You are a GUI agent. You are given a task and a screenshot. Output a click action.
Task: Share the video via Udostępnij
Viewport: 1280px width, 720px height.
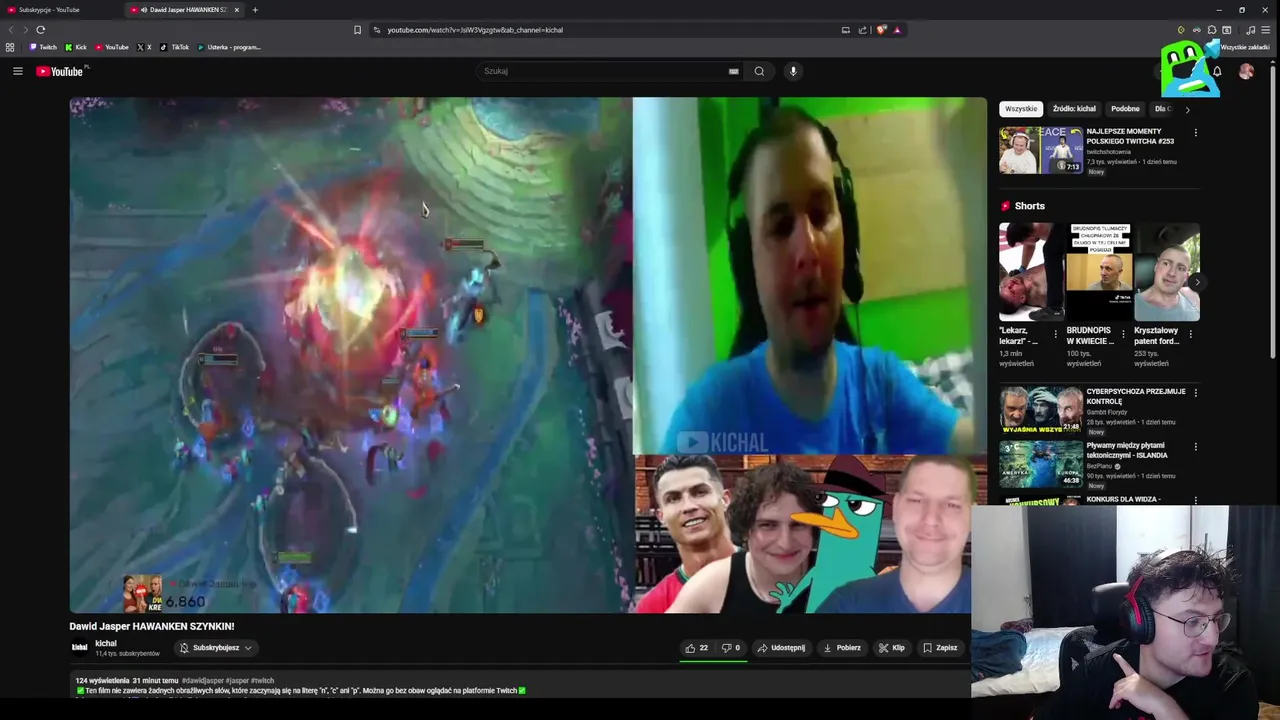781,648
